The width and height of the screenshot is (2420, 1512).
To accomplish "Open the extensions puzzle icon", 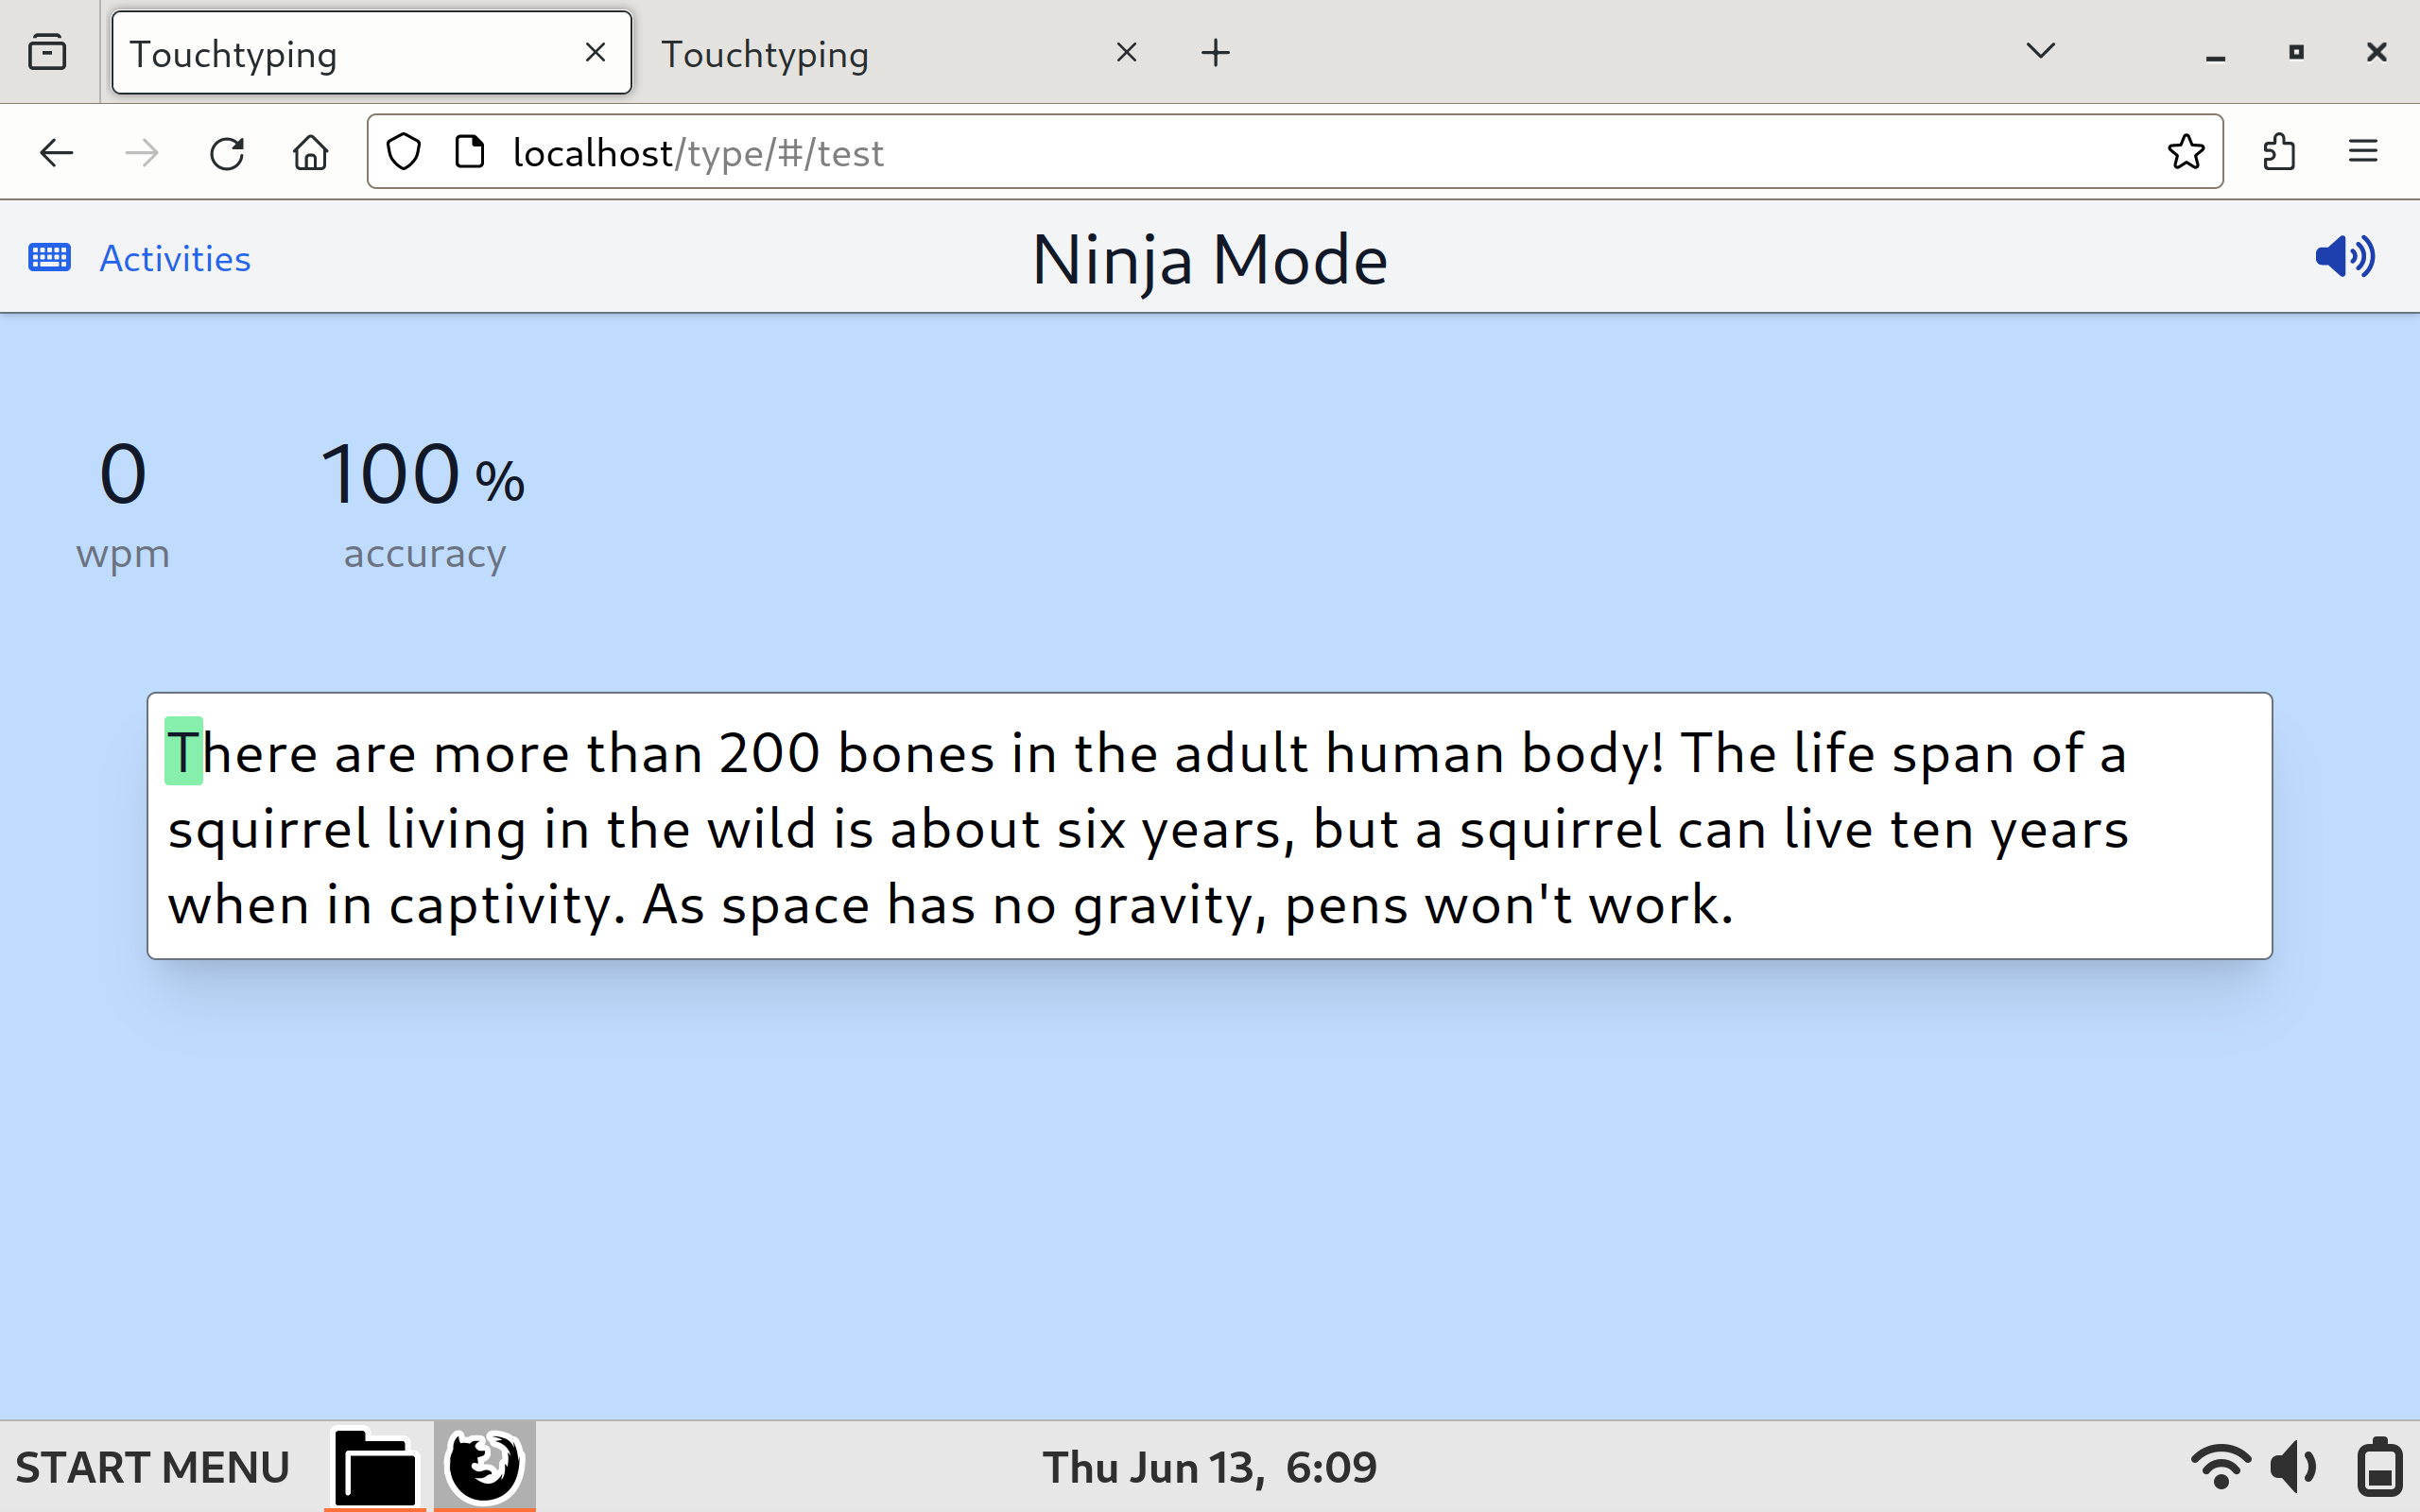I will point(2279,152).
